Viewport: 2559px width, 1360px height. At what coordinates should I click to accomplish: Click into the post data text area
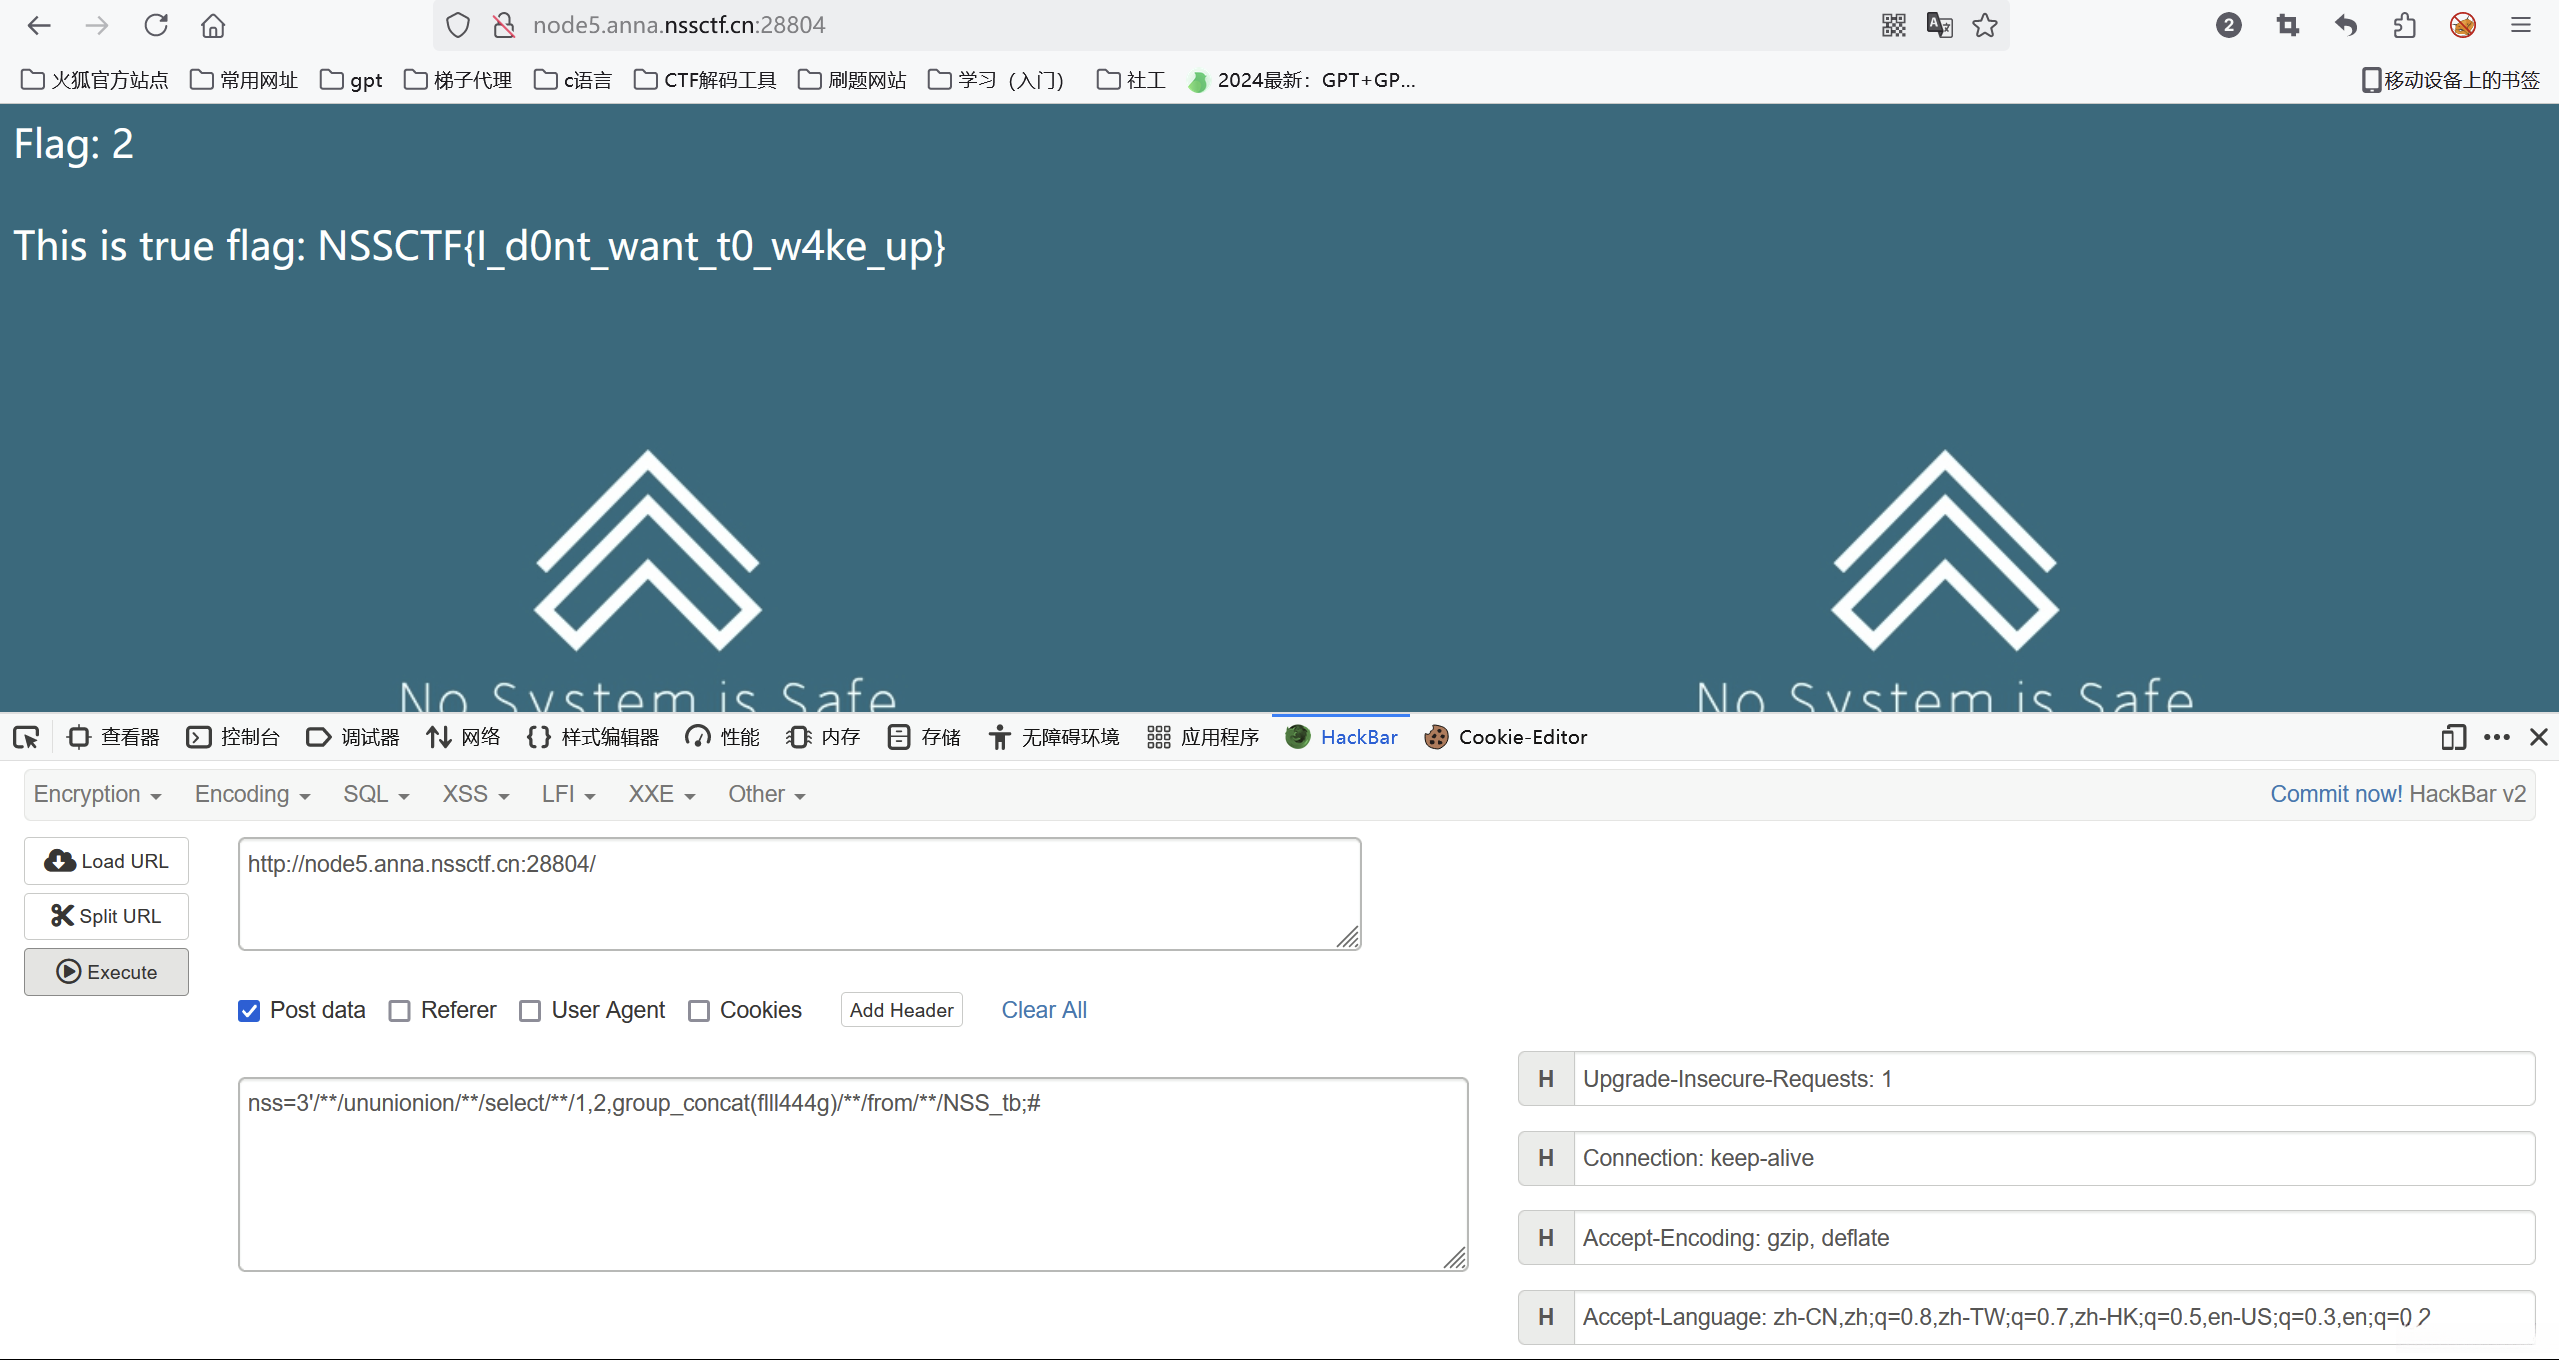pos(852,1174)
